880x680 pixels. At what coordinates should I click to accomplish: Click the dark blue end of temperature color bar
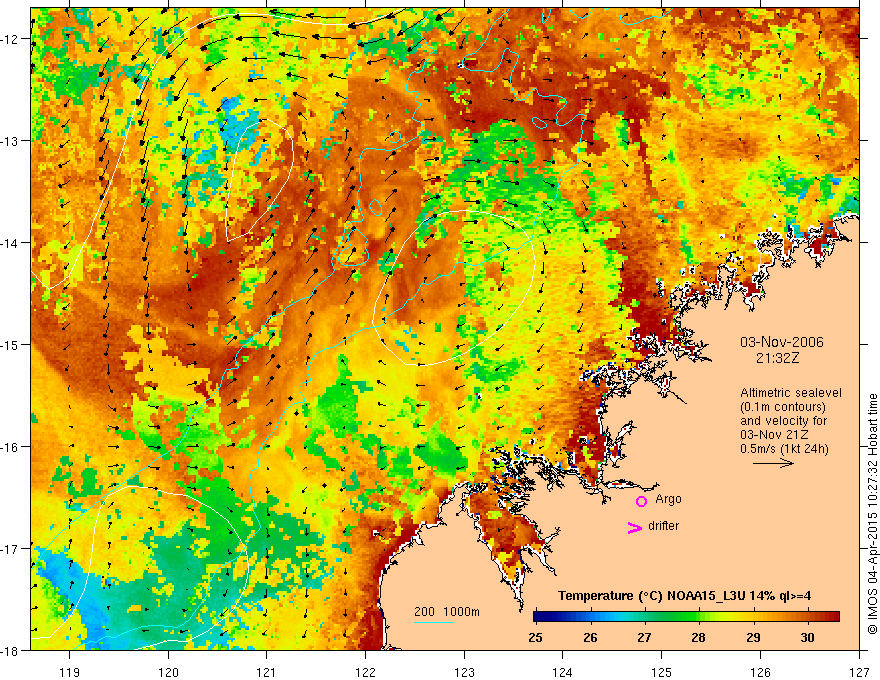[540, 617]
